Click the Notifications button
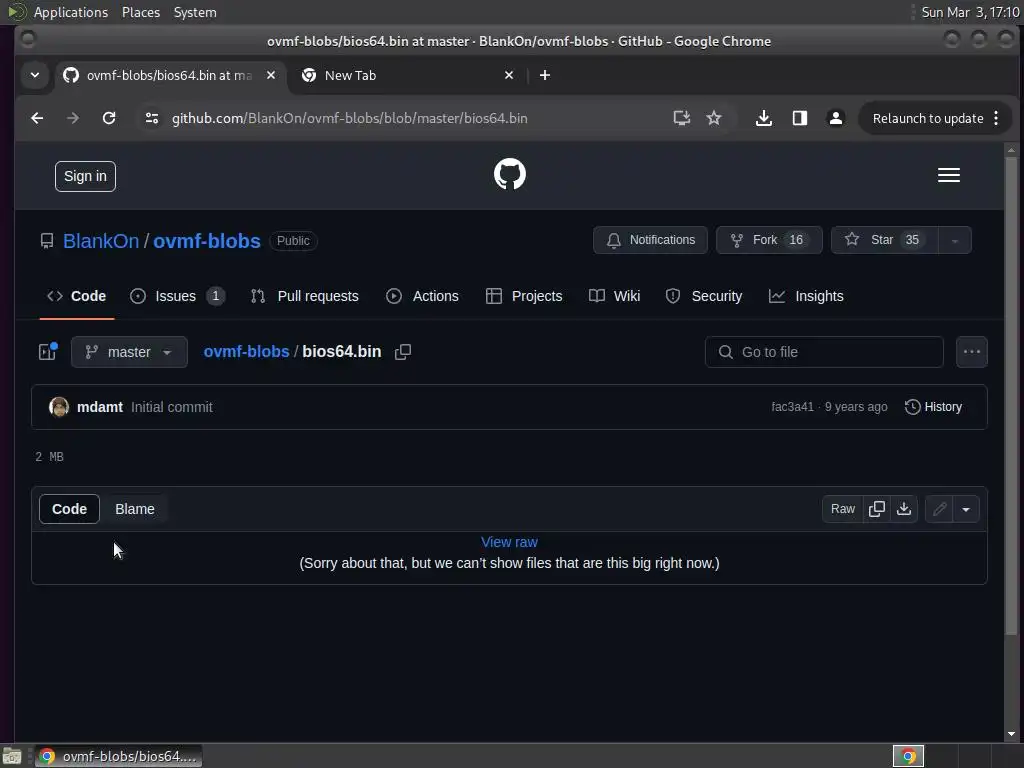Image resolution: width=1024 pixels, height=768 pixels. tap(650, 240)
